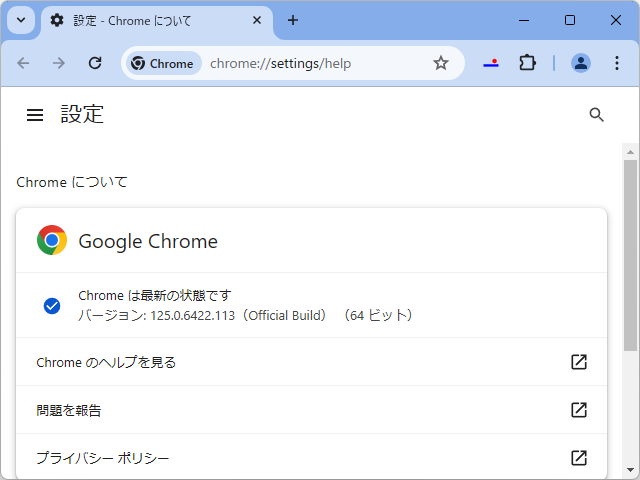Click external link icon for 問題を報告
The image size is (640, 480).
point(579,410)
